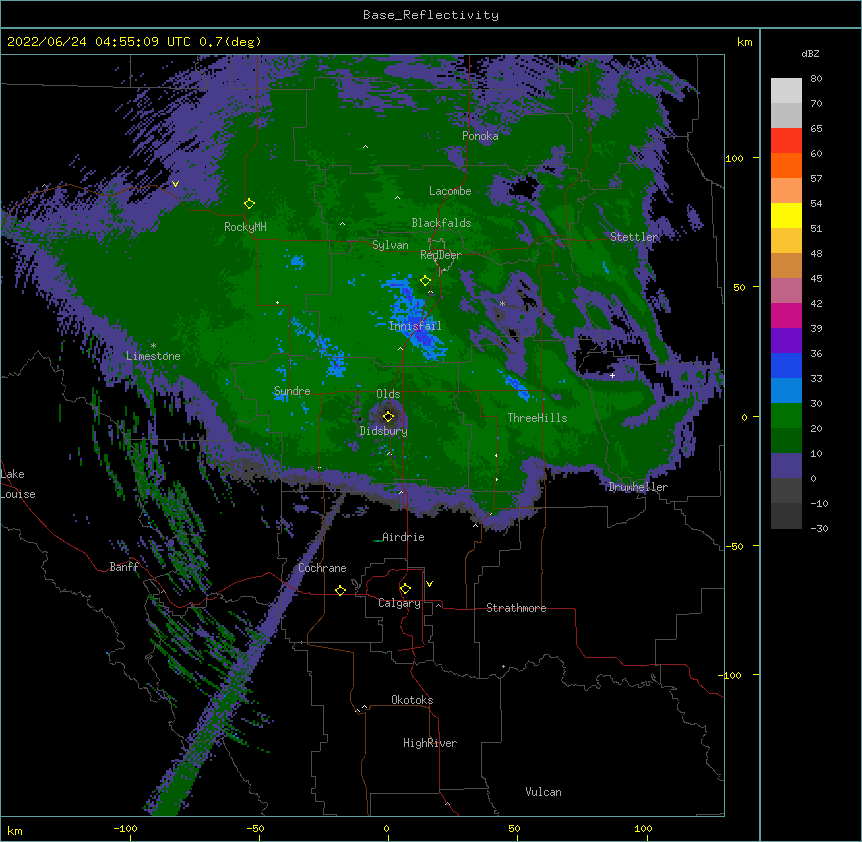862x842 pixels.
Task: Select the yellow 54 dBZ color swatch
Action: (786, 215)
